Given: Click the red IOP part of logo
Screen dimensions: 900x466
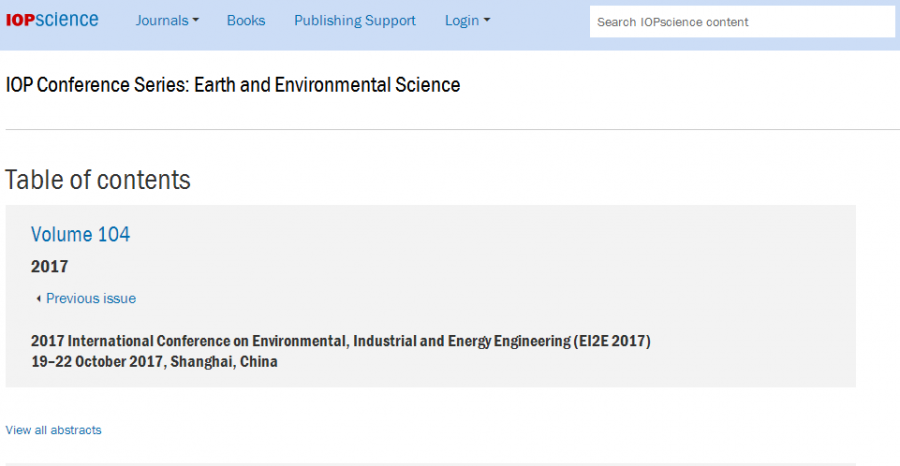Looking at the screenshot, I should (19, 20).
